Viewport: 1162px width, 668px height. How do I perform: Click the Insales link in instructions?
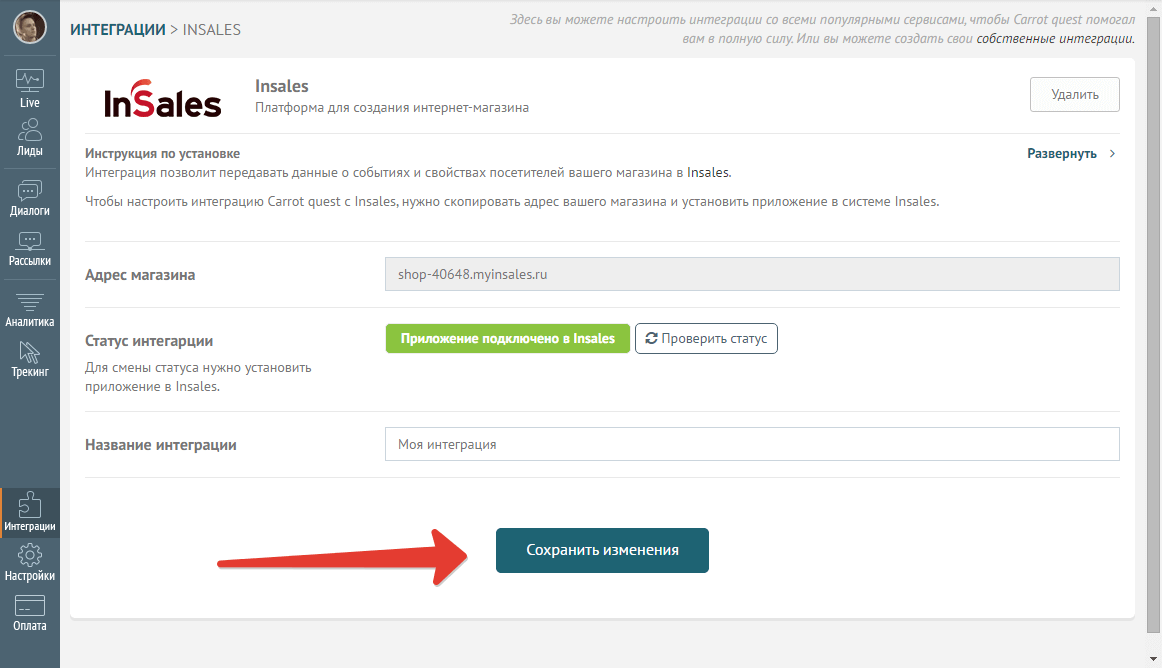tap(708, 173)
